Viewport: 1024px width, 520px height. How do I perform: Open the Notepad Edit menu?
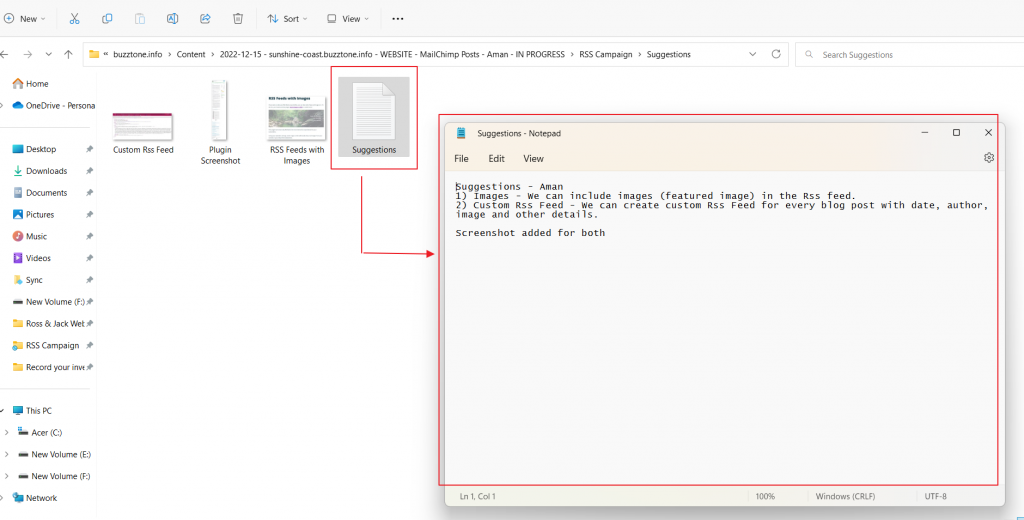pos(496,158)
